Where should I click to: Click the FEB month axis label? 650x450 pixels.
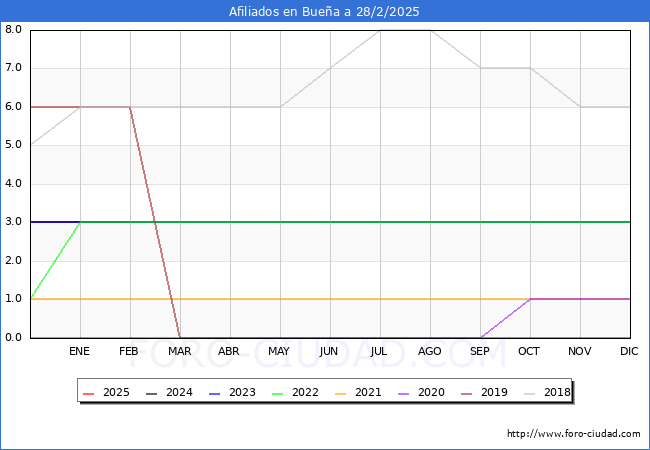(129, 351)
